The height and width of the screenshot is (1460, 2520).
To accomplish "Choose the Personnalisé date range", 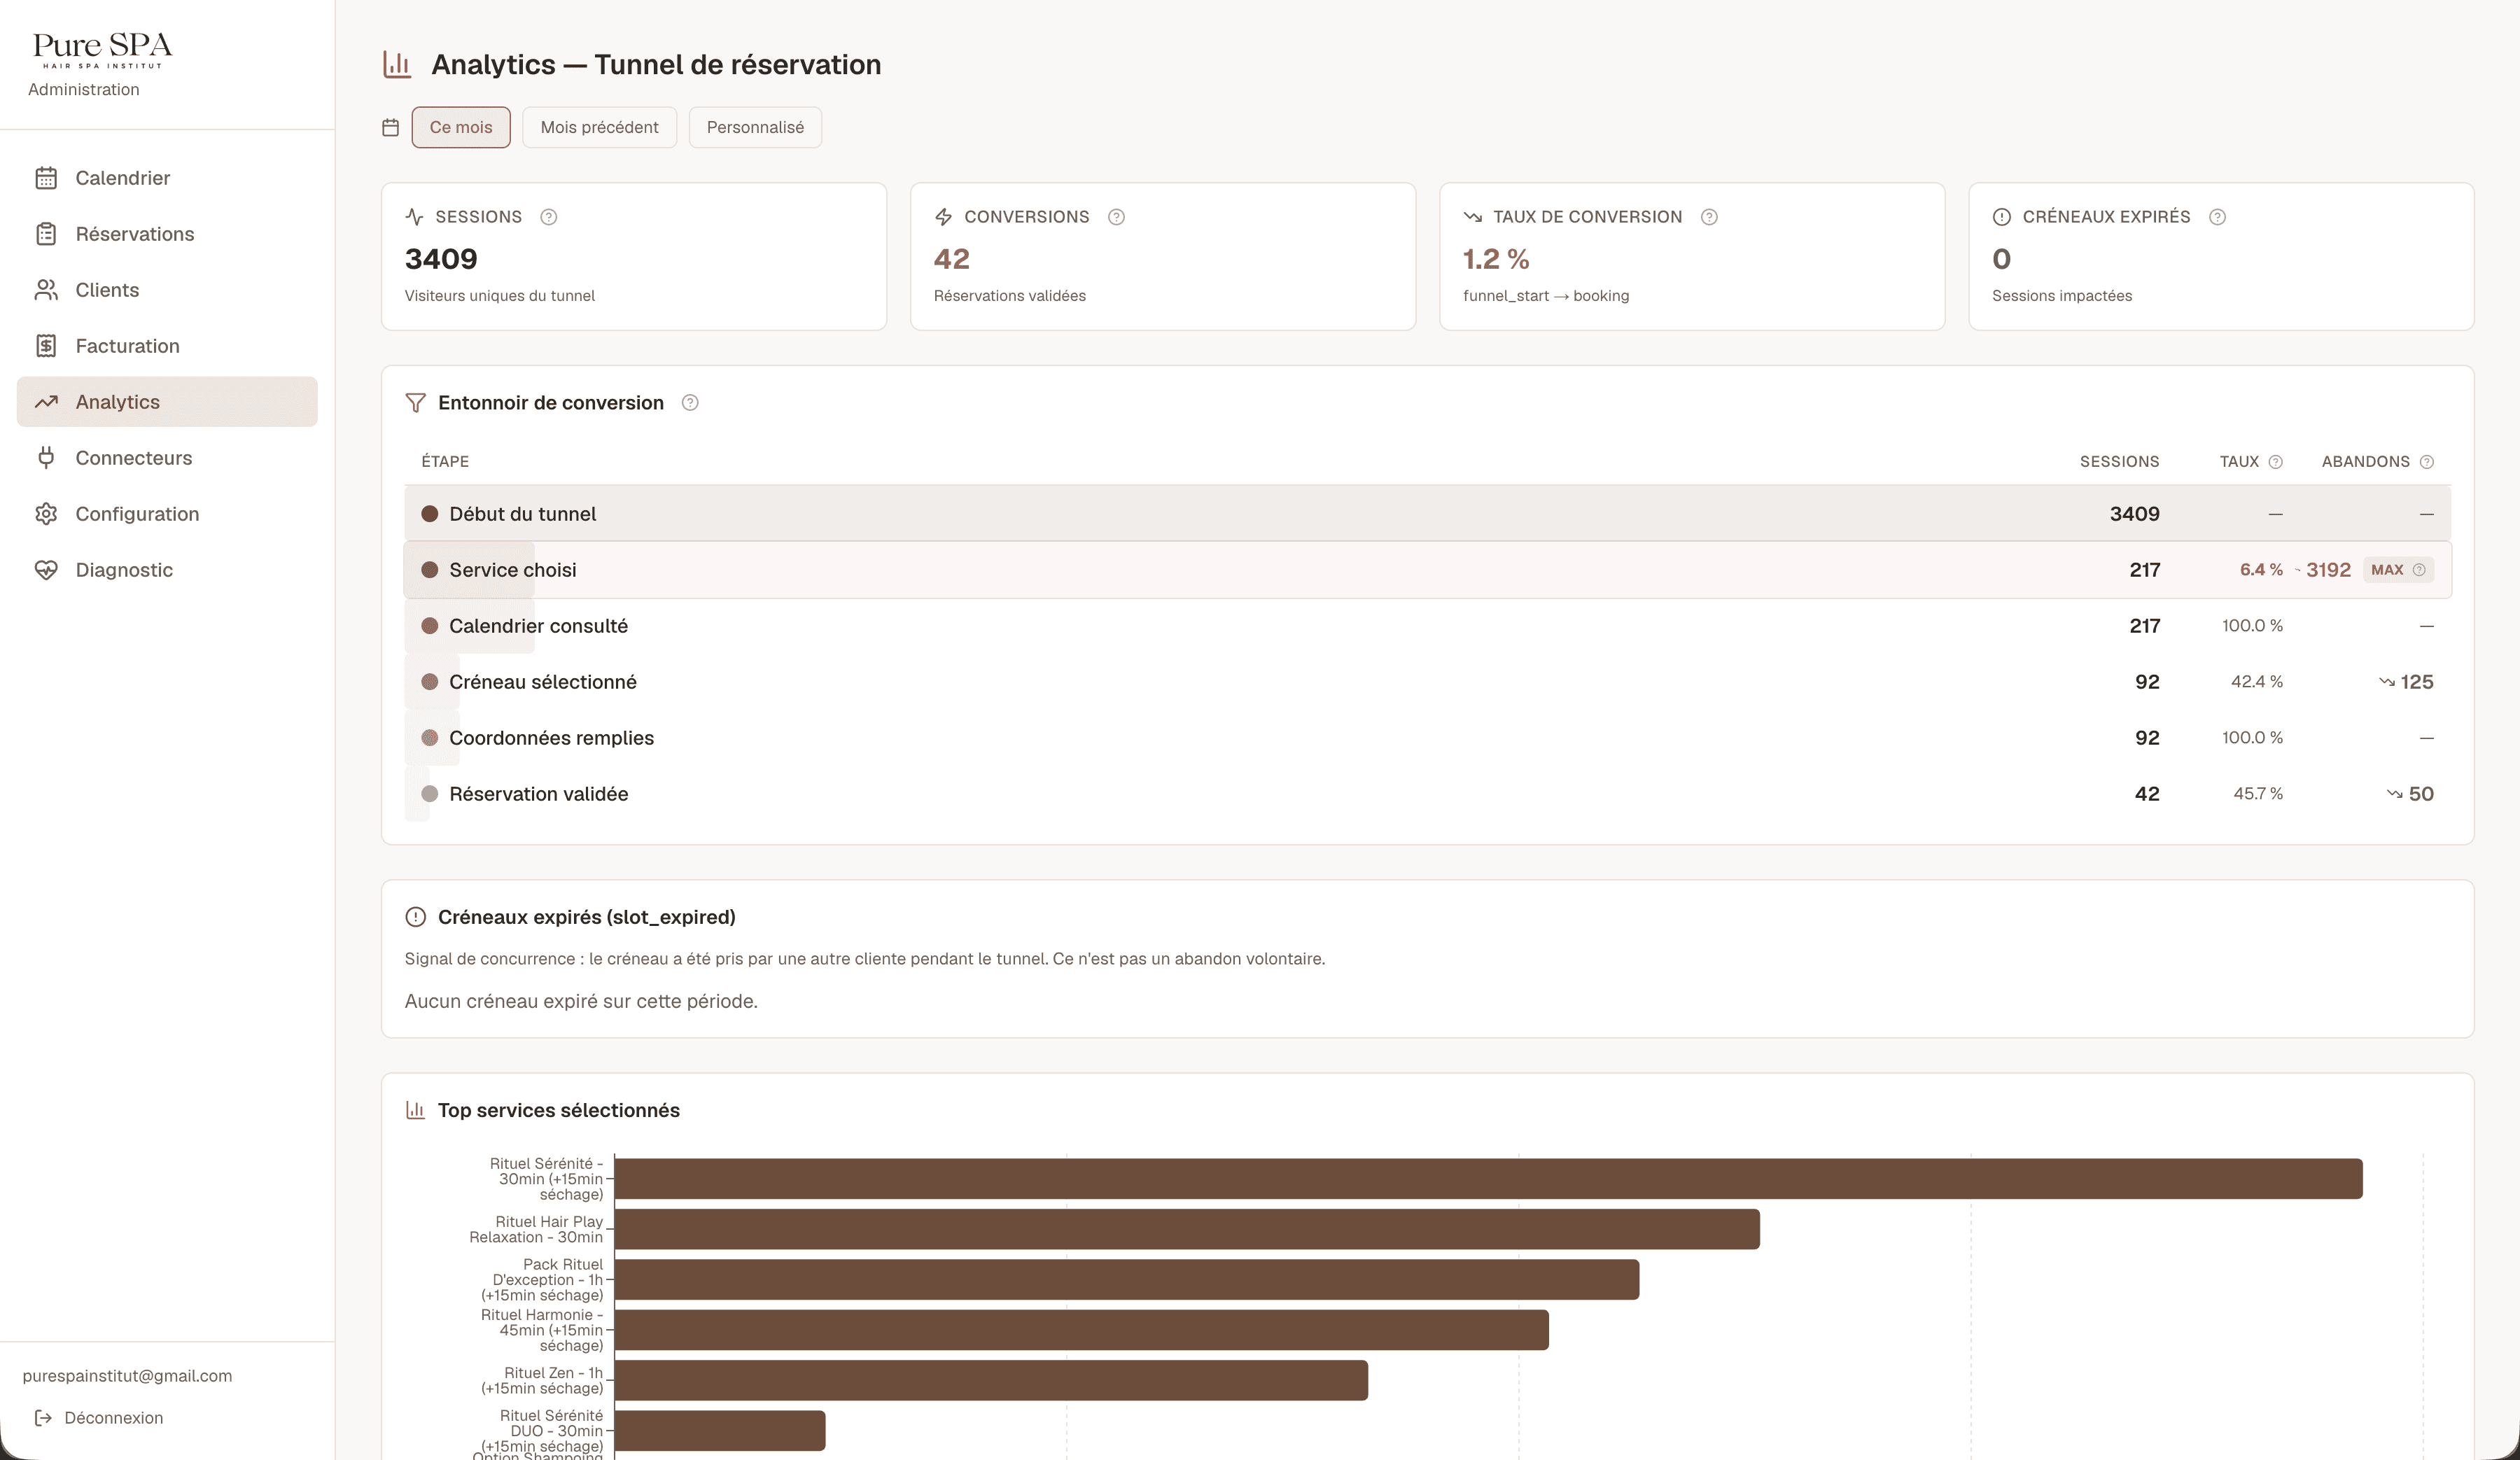I will [755, 127].
